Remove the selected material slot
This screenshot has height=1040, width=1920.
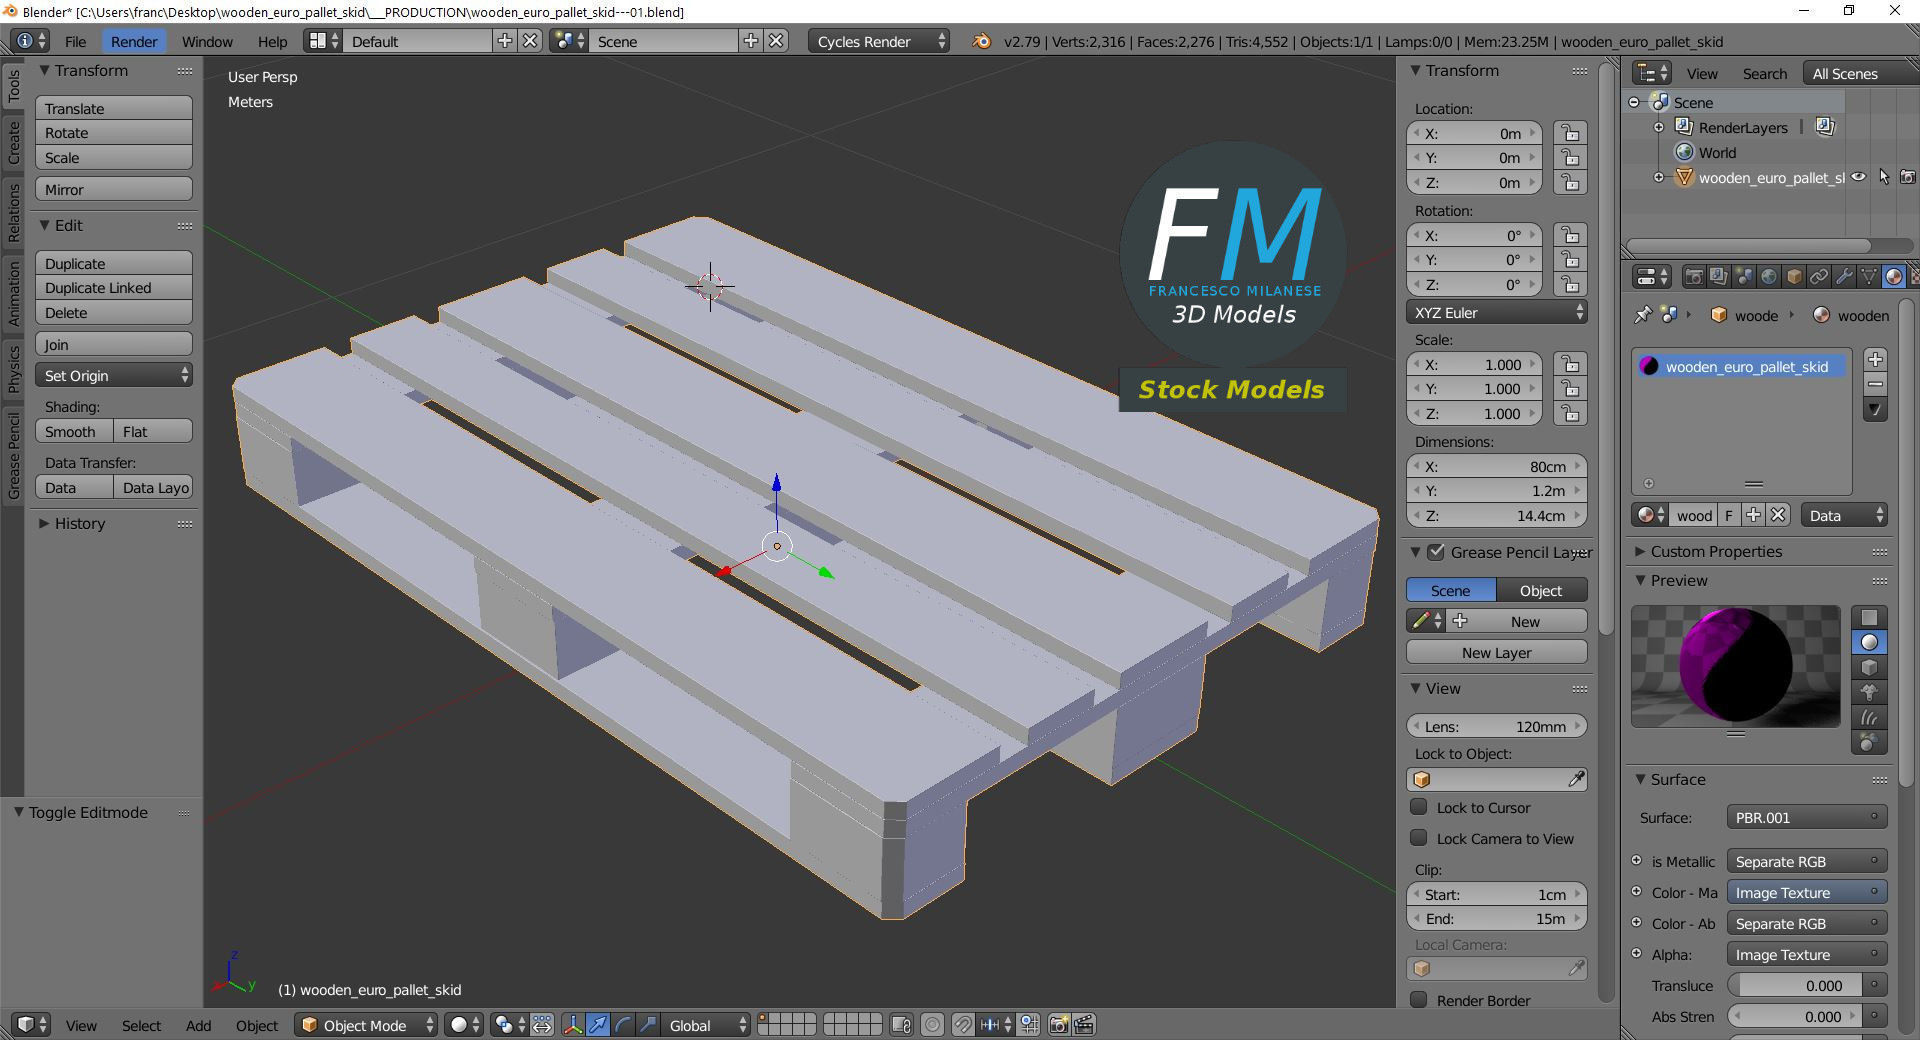point(1876,385)
